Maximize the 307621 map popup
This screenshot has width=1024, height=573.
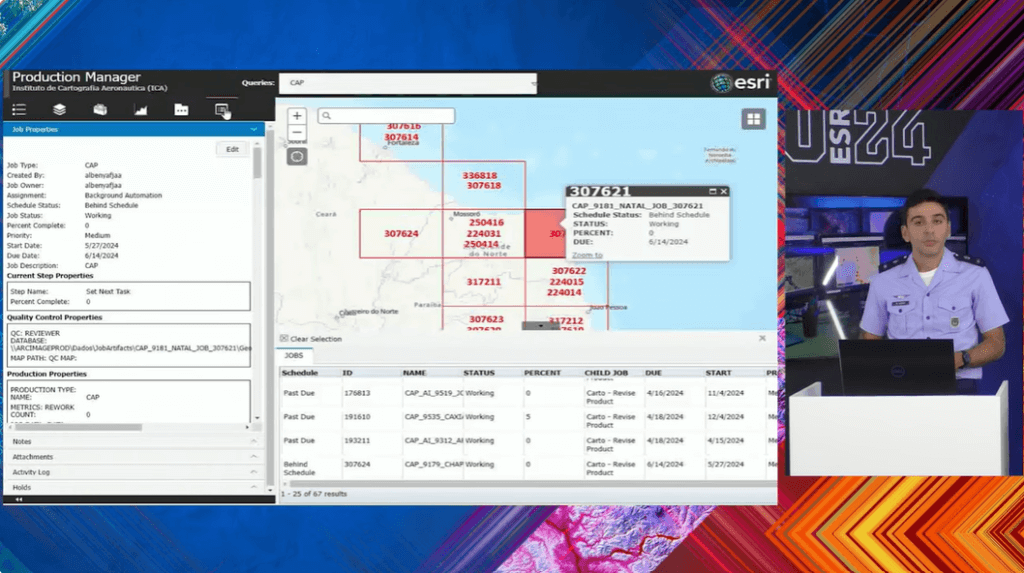tap(712, 191)
